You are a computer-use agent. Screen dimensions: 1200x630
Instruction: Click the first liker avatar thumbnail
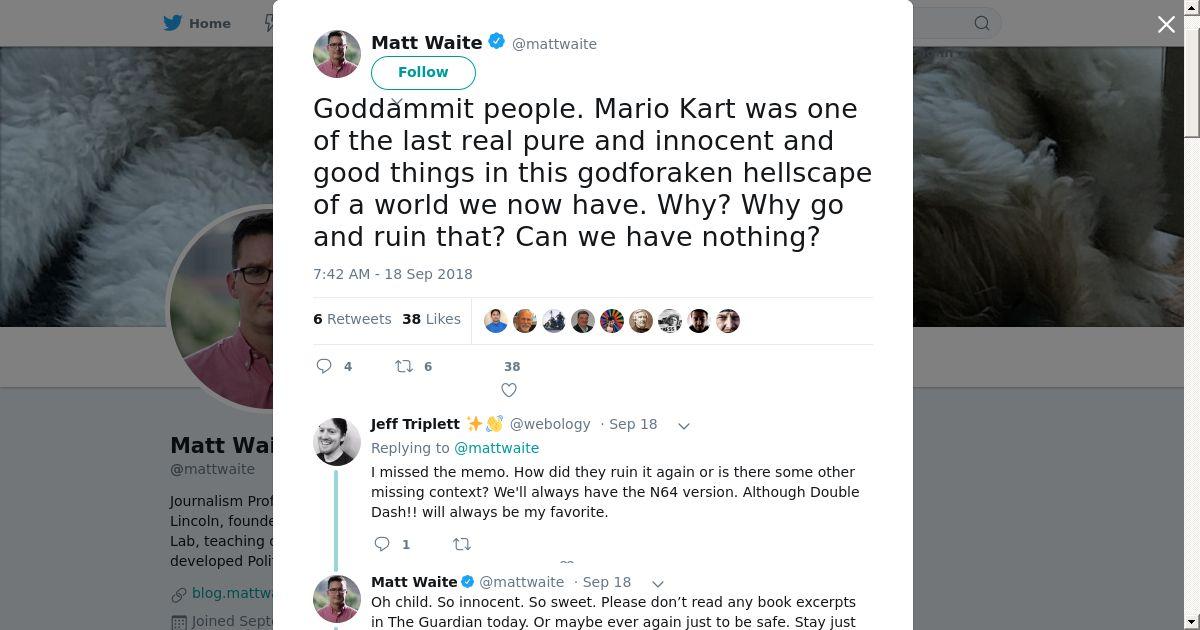[x=496, y=321]
